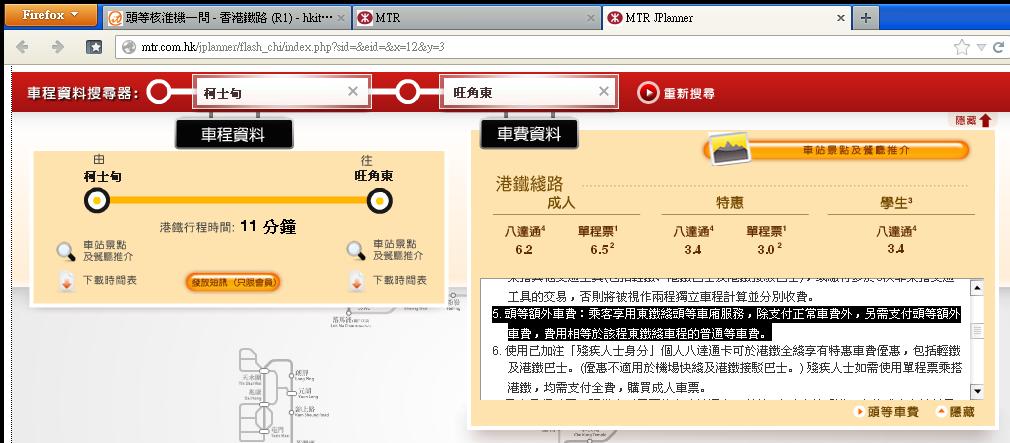The image size is (1010, 443).
Task: Switch to the 頭等核准機一問 hkitalk tab
Action: click(x=227, y=18)
